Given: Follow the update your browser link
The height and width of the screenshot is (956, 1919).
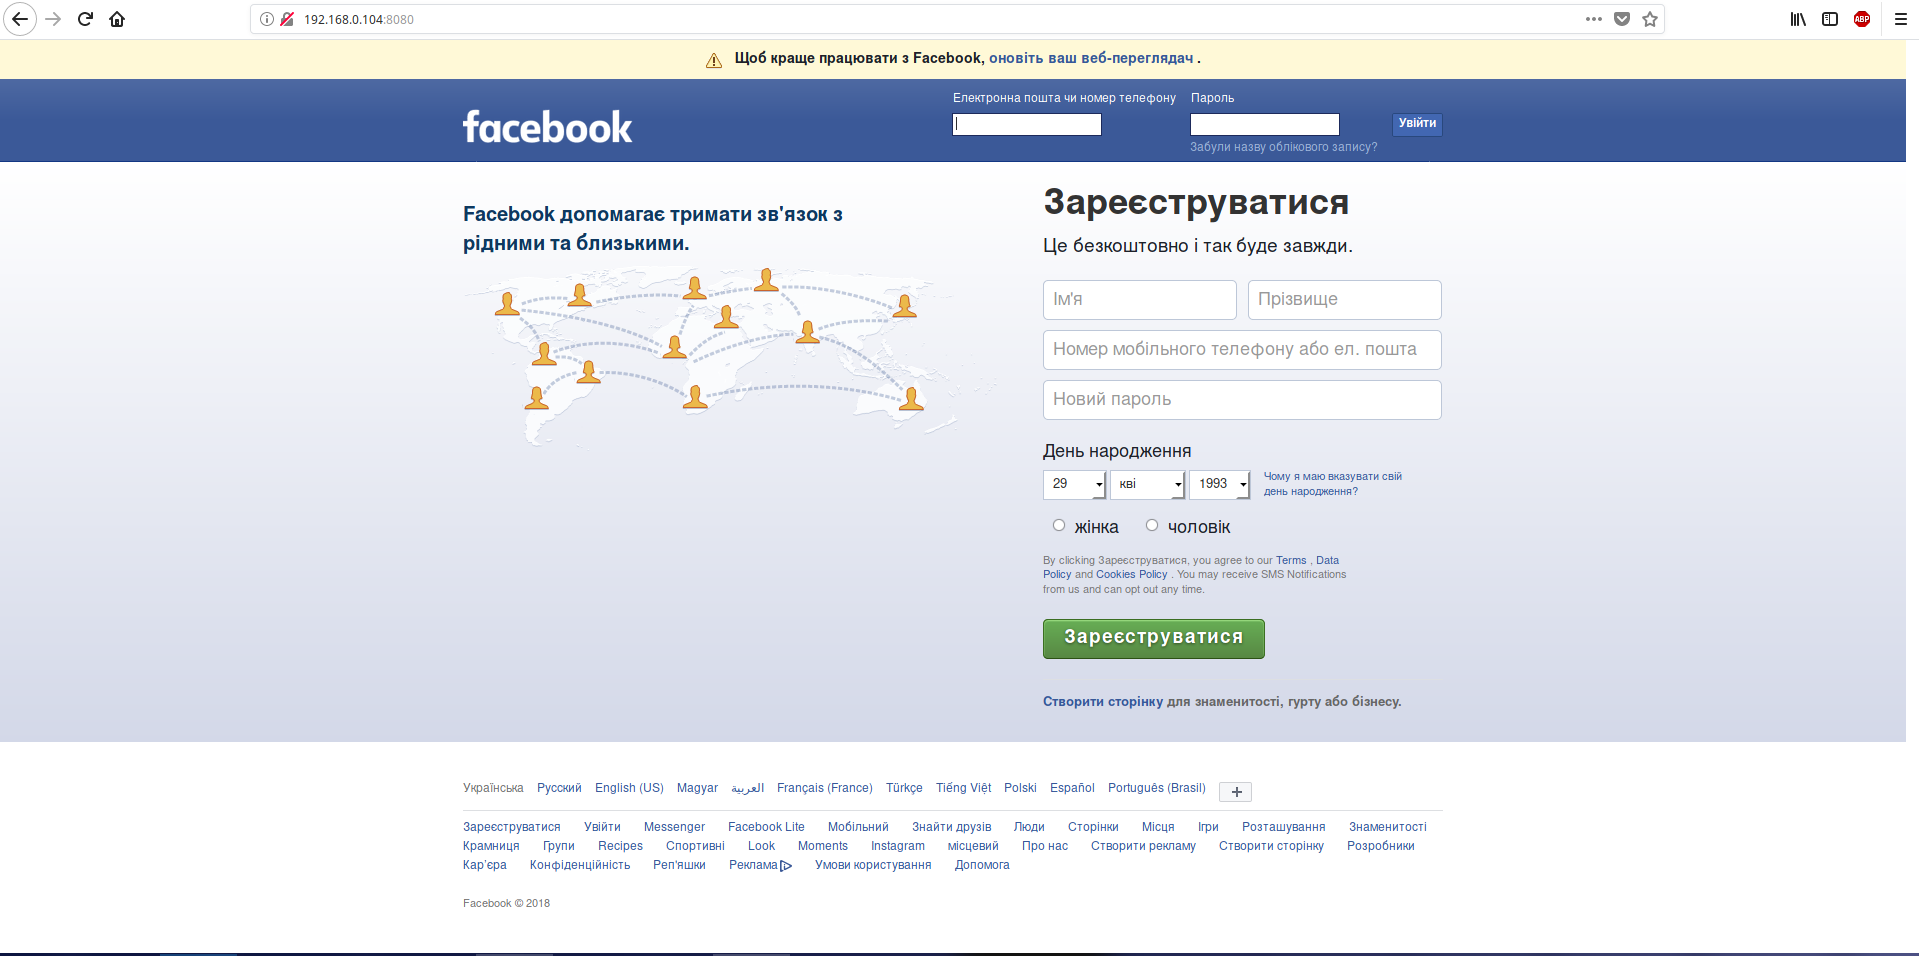Looking at the screenshot, I should pos(1091,58).
